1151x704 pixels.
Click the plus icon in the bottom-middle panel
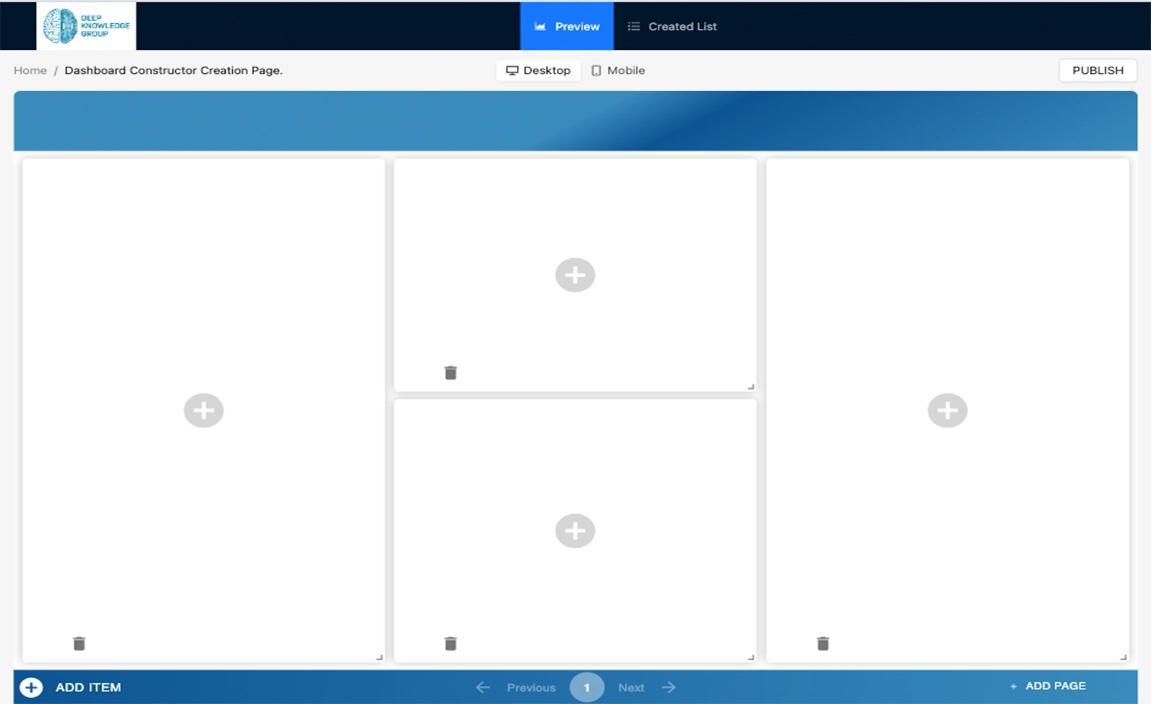575,531
